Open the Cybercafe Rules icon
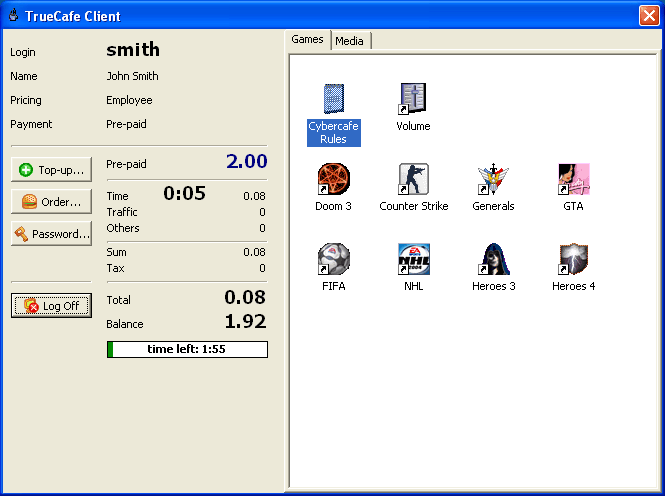The image size is (665, 496). coord(333,100)
